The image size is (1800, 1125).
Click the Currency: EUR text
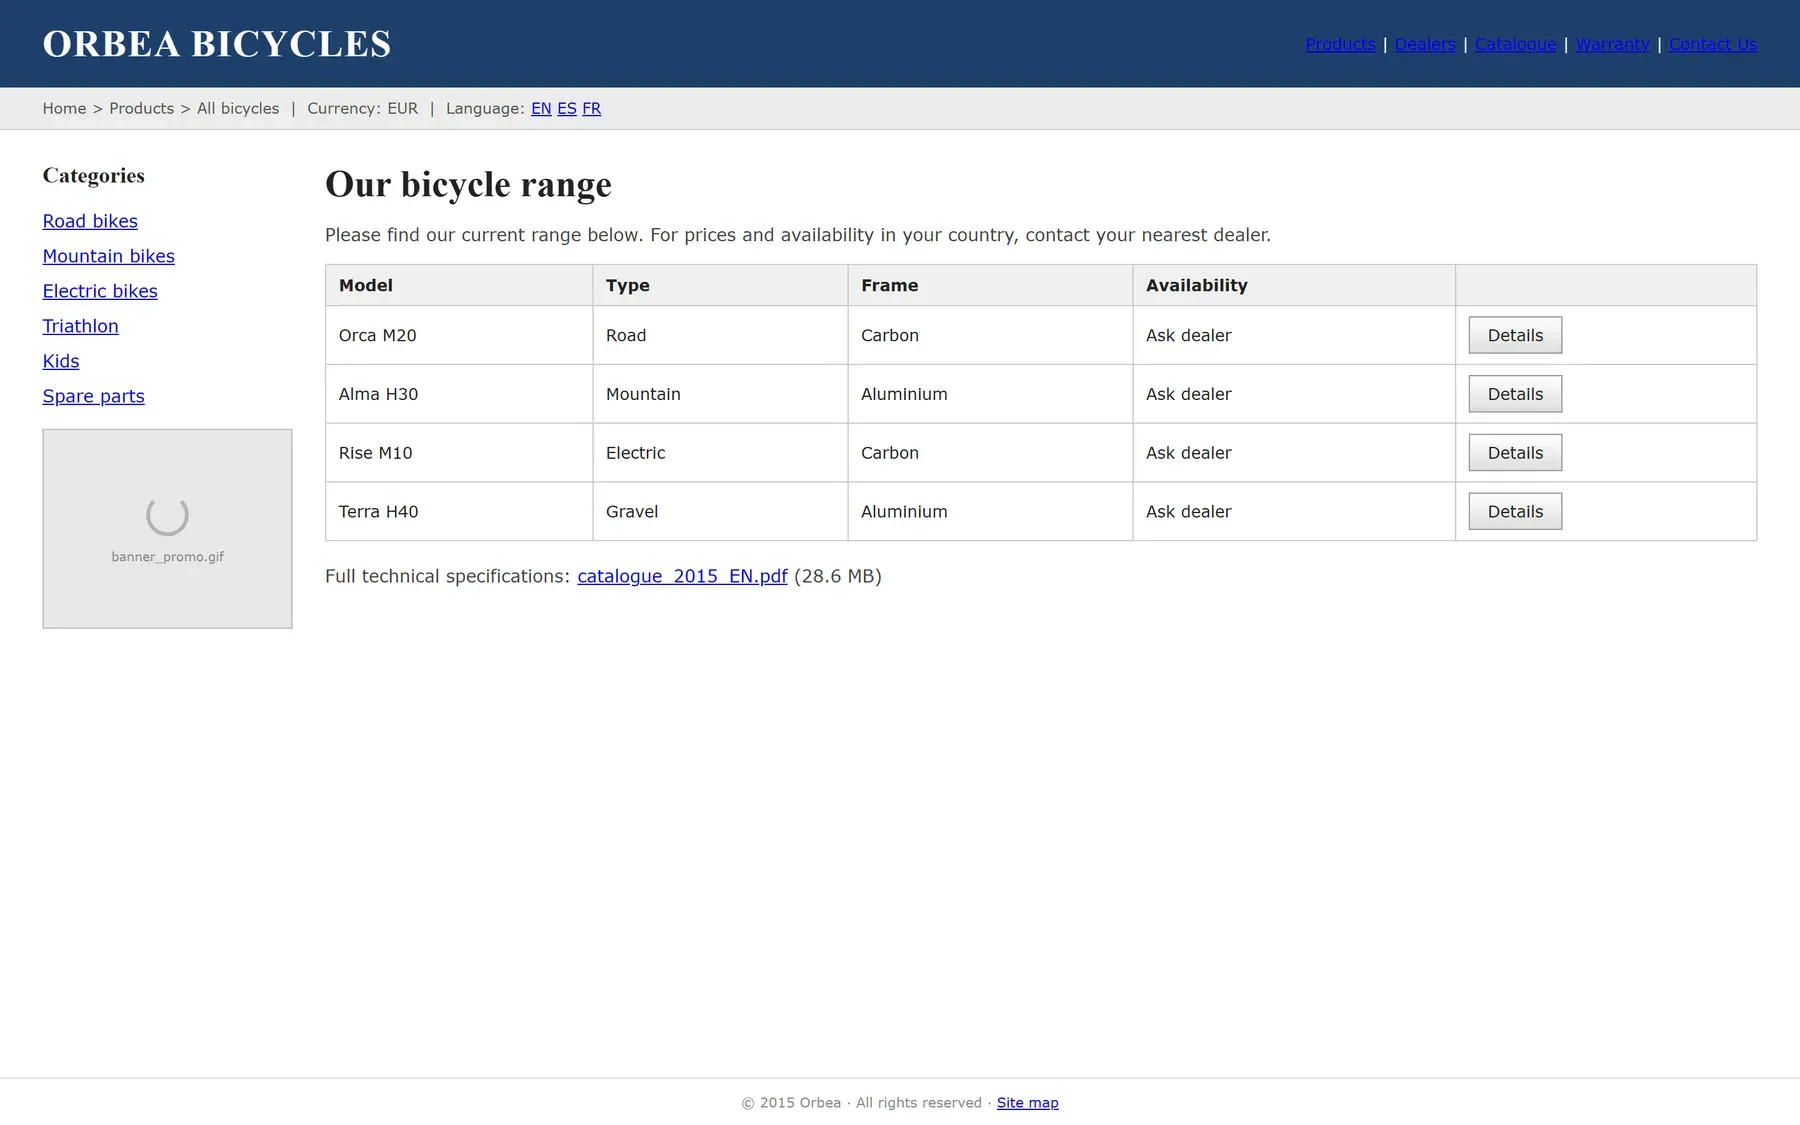(362, 108)
